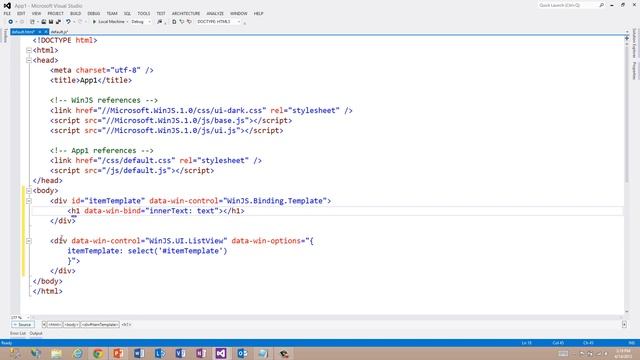Open the DEBUG menu
Screen dimensions: 640x360
point(93,13)
